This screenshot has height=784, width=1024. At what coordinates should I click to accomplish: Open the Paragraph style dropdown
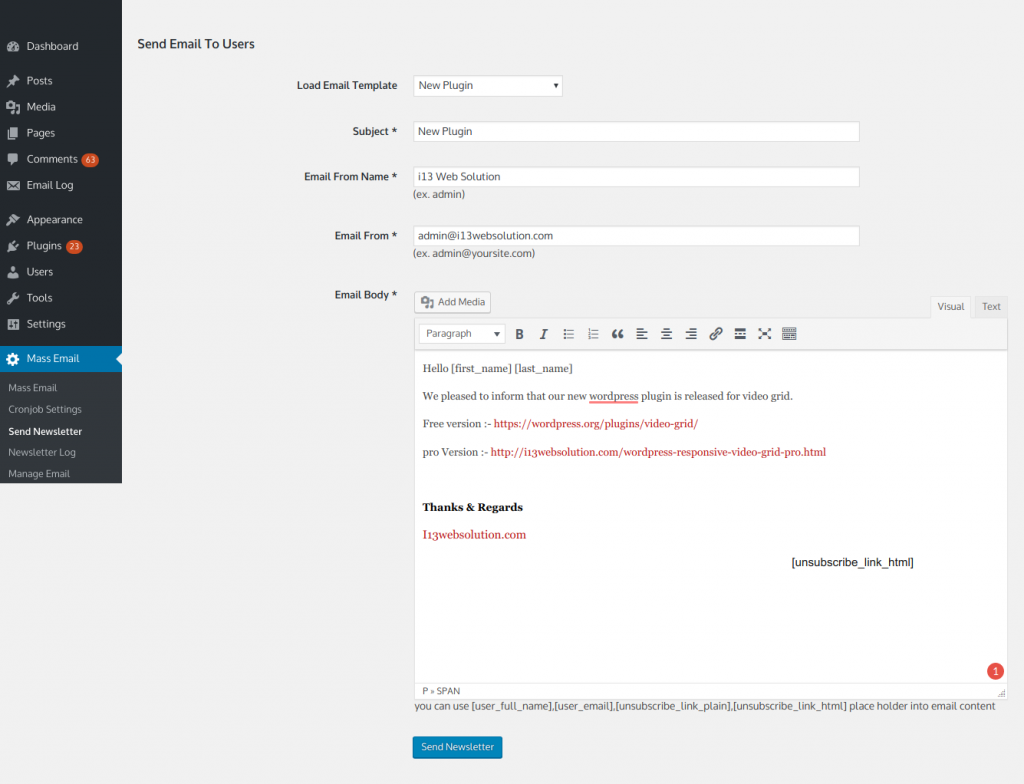460,333
